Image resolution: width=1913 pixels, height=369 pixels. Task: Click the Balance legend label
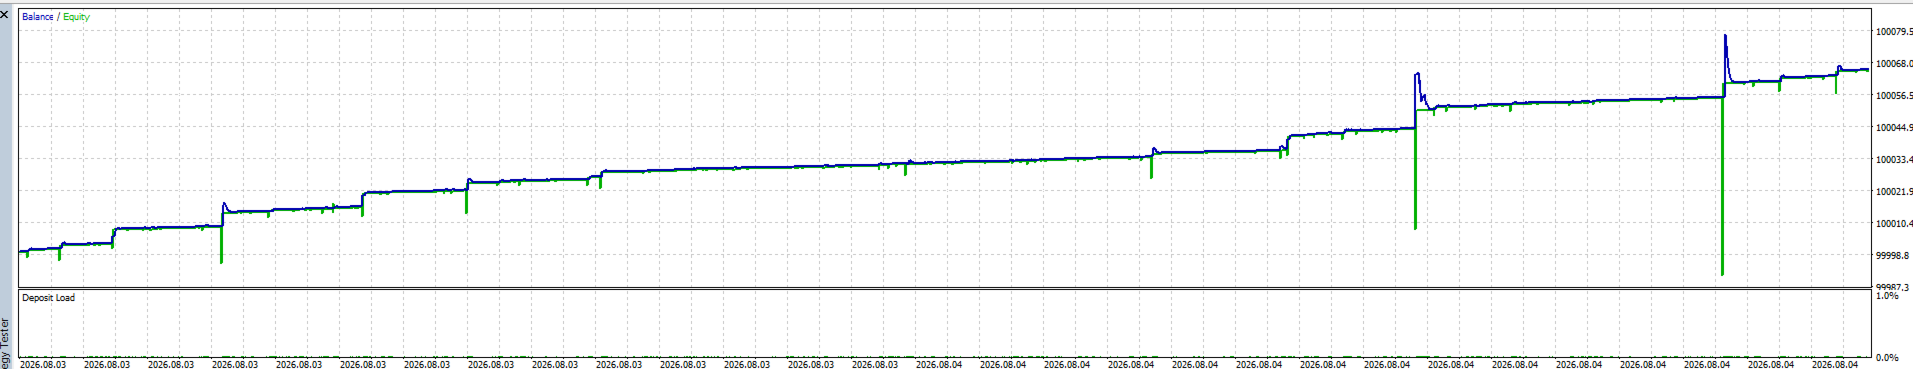click(x=38, y=17)
